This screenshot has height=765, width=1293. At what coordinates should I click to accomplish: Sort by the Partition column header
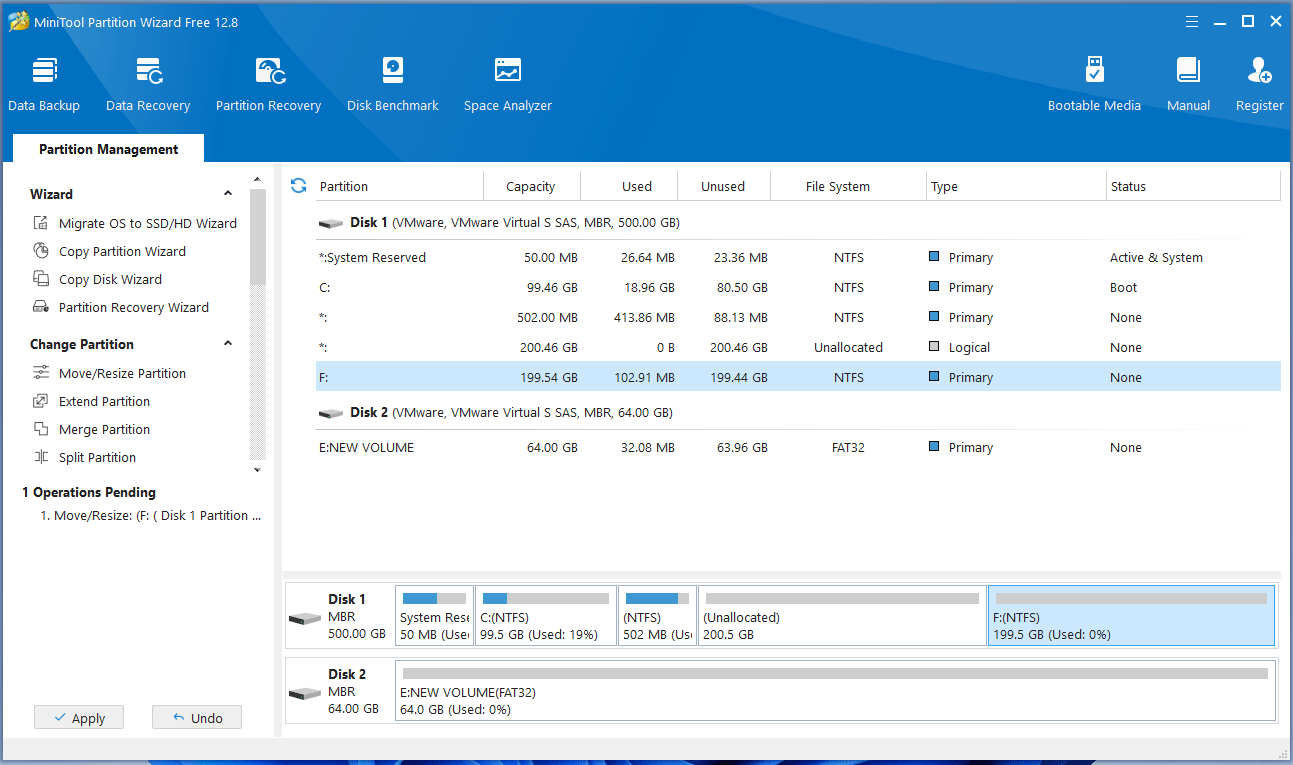pyautogui.click(x=400, y=186)
